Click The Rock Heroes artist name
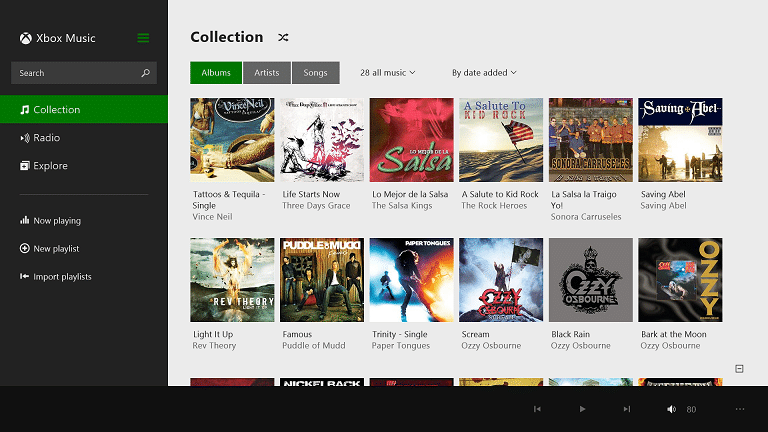 [x=494, y=205]
